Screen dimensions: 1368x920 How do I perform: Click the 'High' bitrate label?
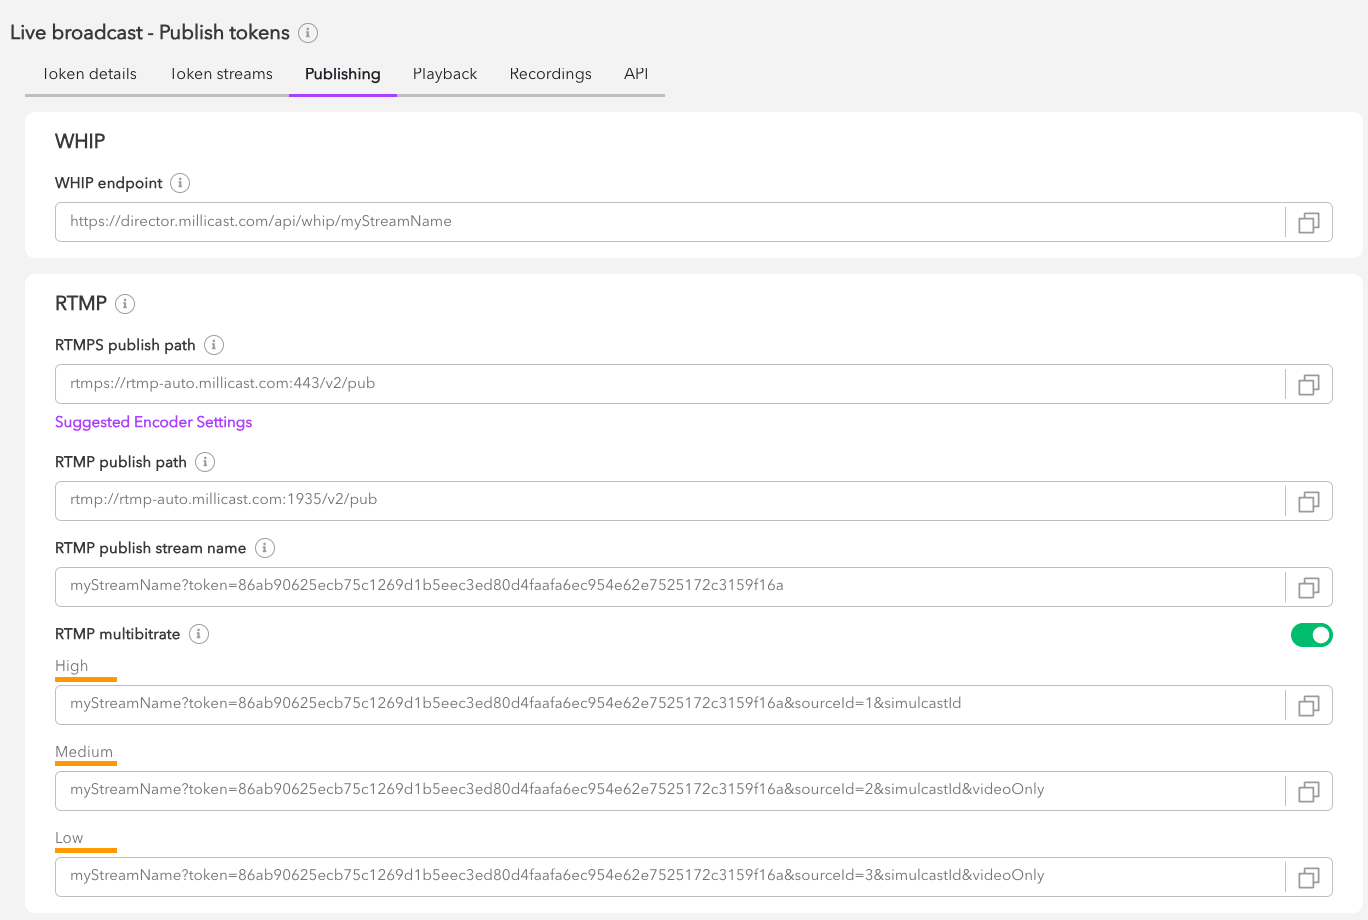pyautogui.click(x=72, y=666)
